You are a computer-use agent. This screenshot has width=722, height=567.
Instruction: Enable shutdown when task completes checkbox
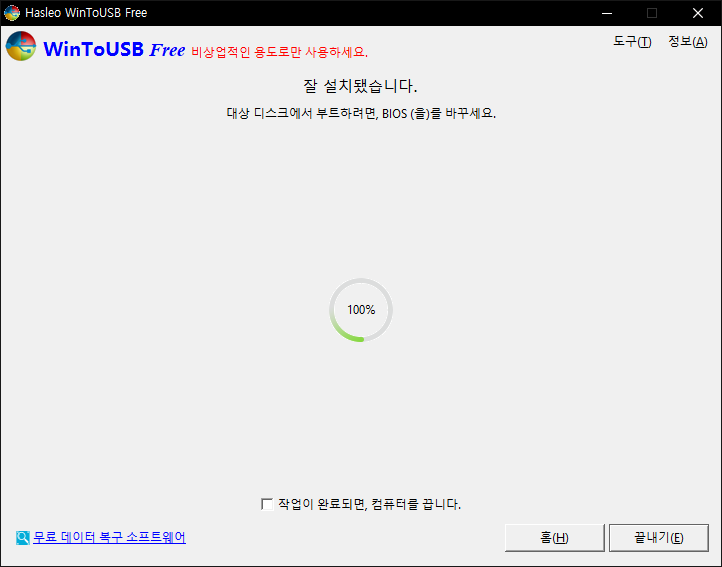(x=267, y=504)
